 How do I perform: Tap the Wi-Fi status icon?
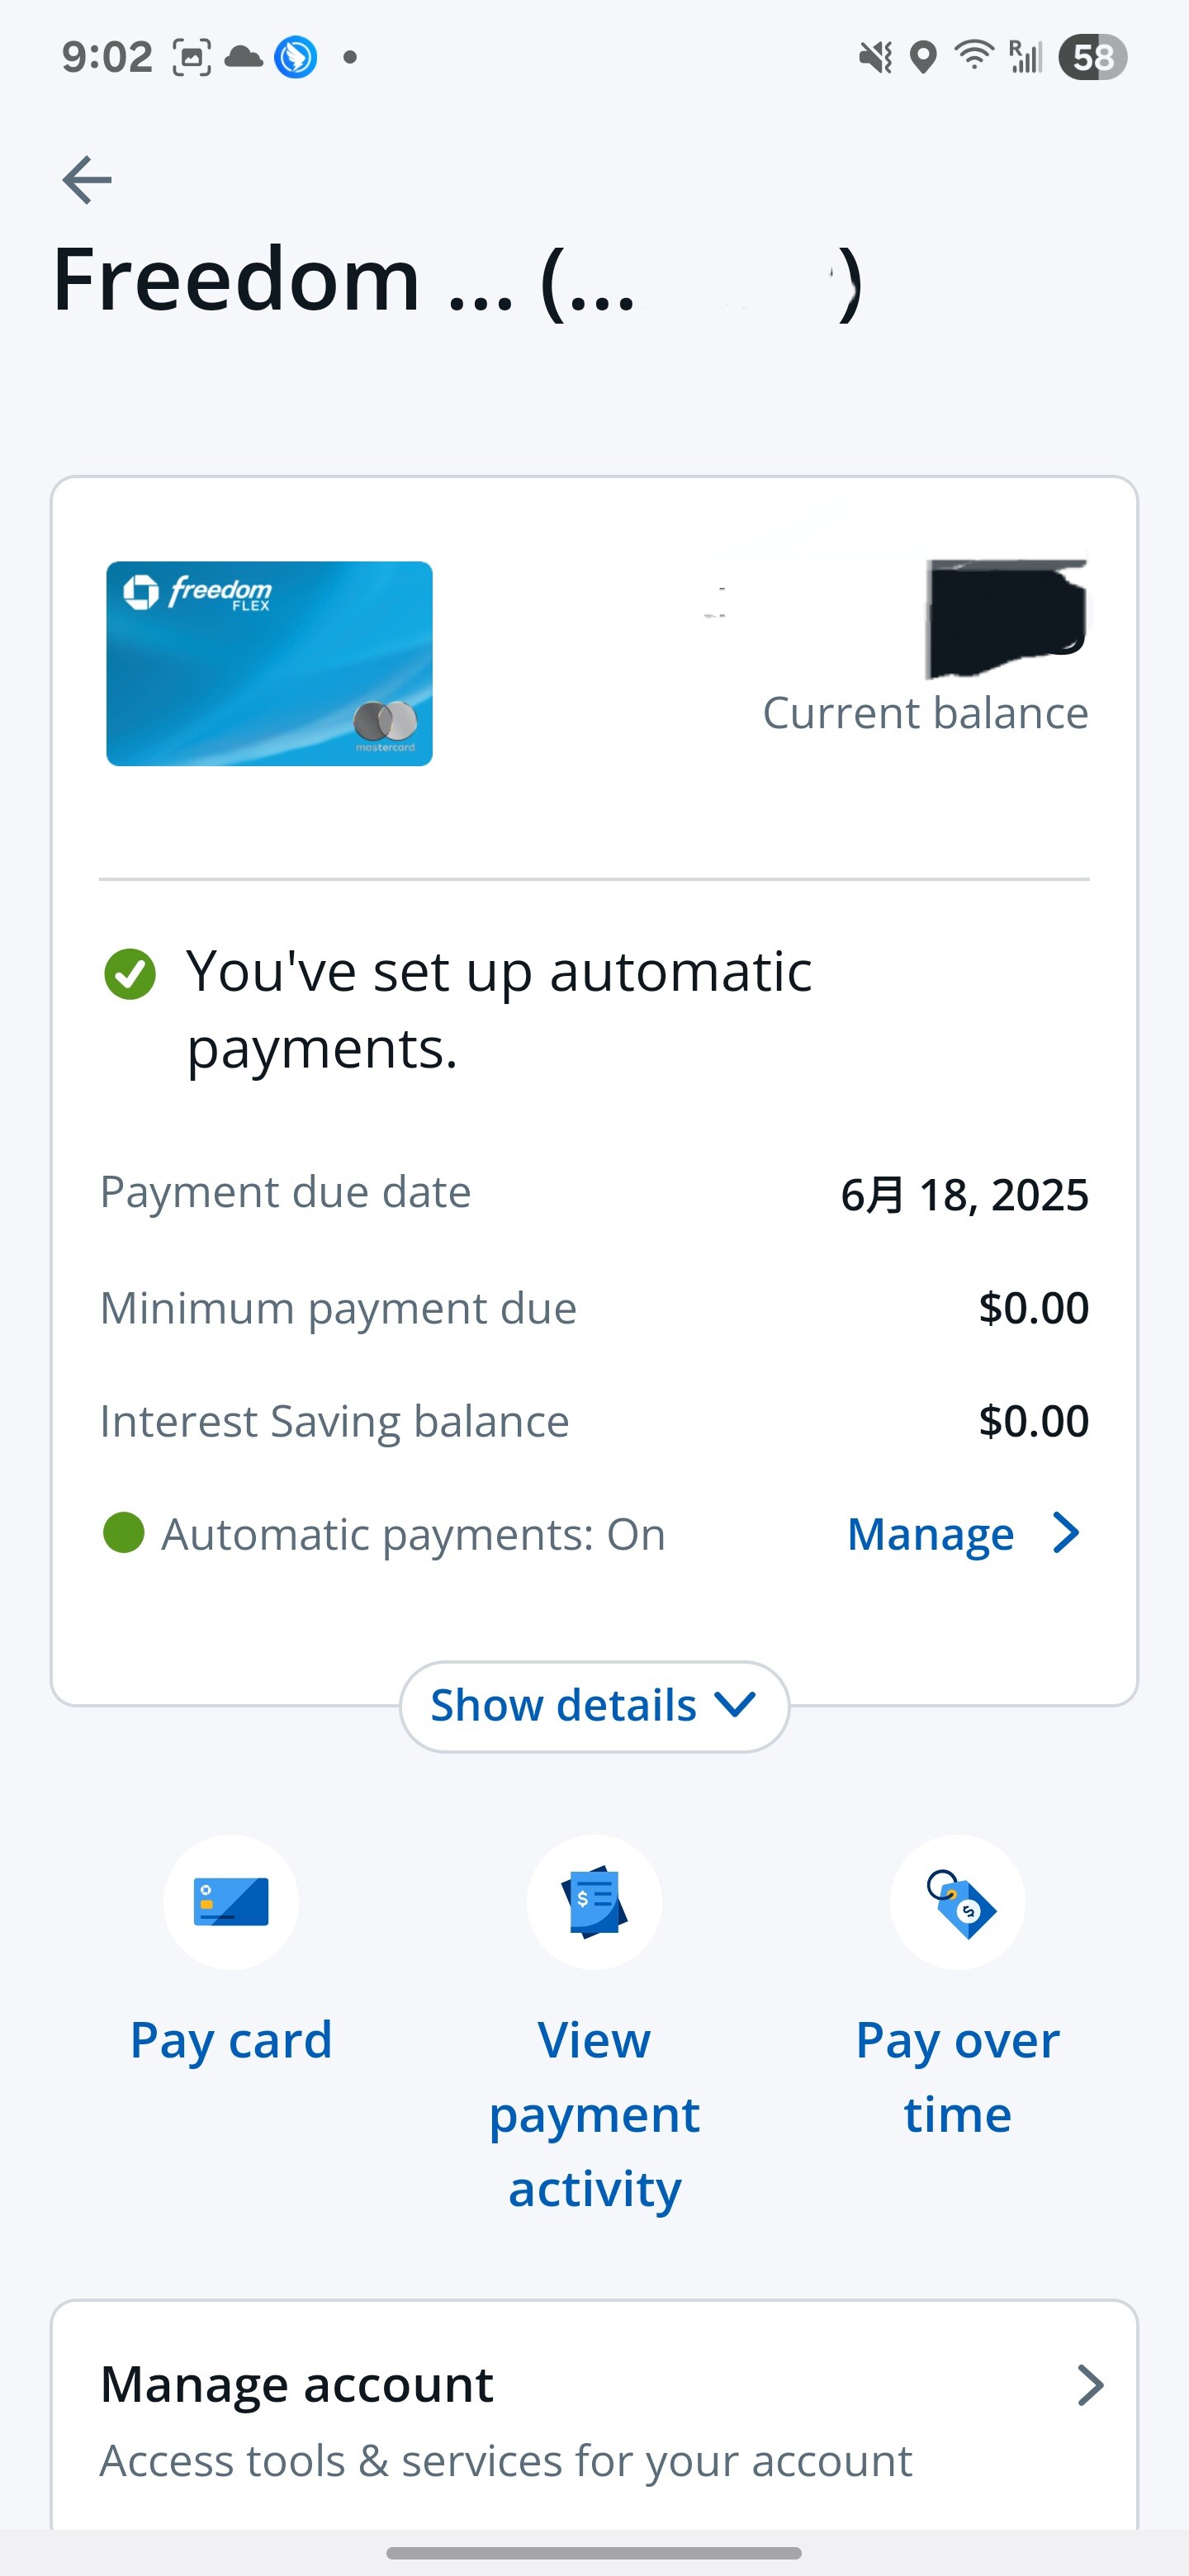[x=973, y=56]
